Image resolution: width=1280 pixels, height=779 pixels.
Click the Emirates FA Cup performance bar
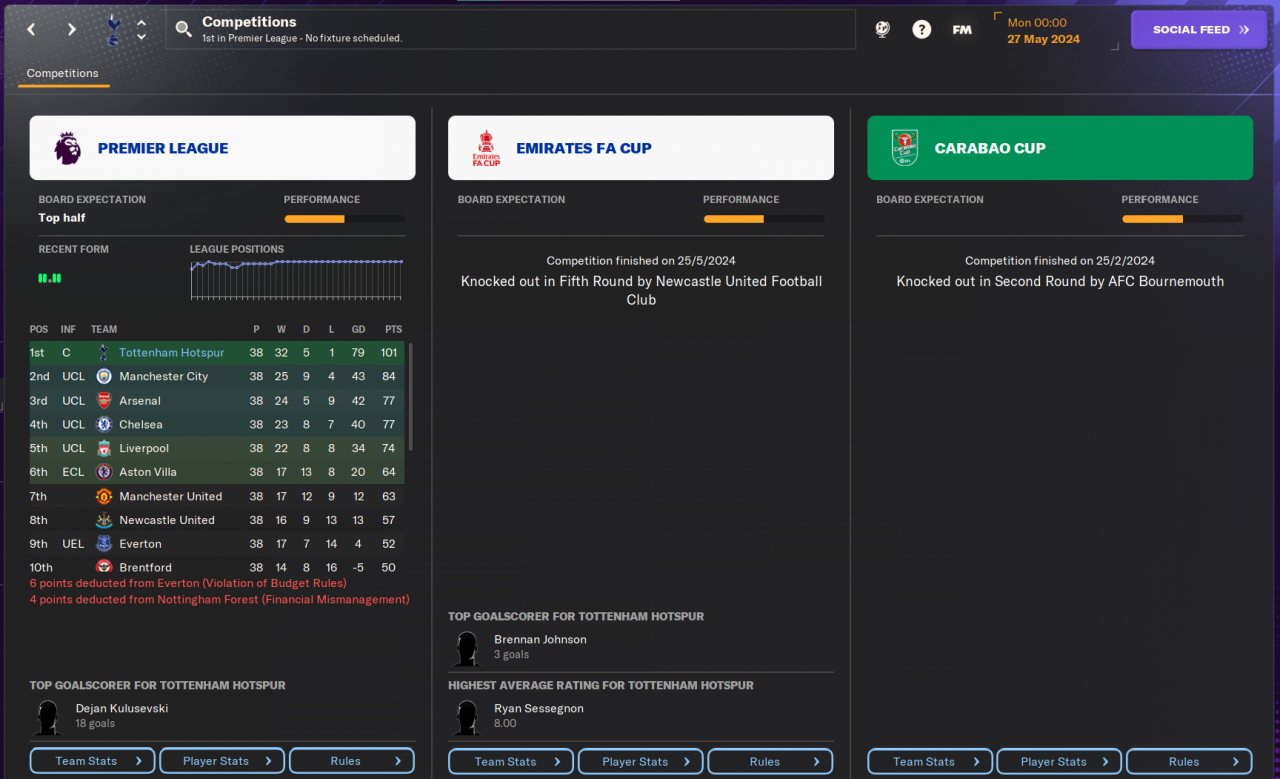tap(764, 219)
